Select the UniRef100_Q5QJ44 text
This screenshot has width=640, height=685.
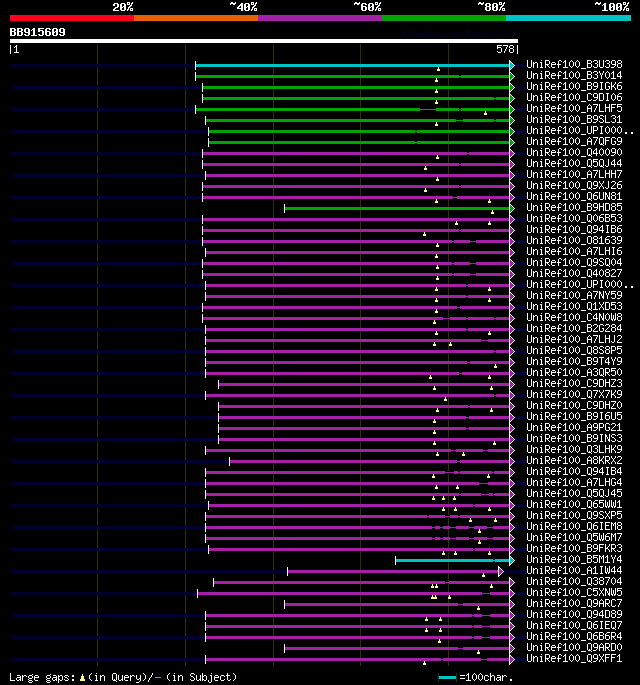[x=574, y=163]
